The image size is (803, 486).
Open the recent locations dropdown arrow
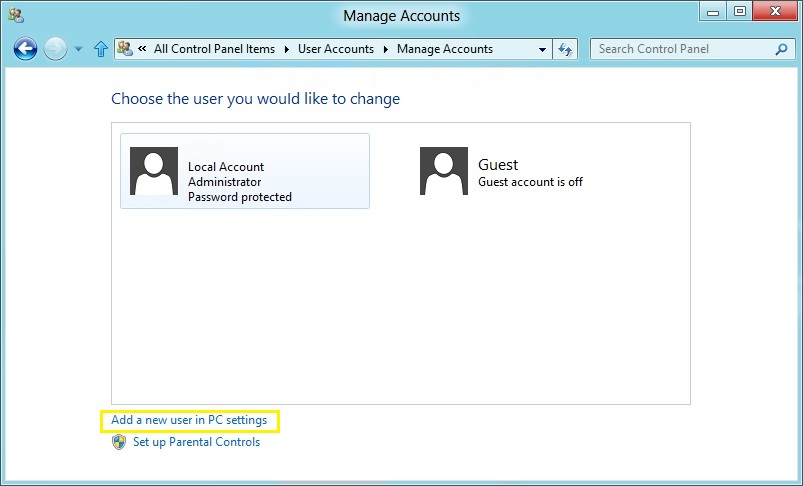[x=78, y=49]
